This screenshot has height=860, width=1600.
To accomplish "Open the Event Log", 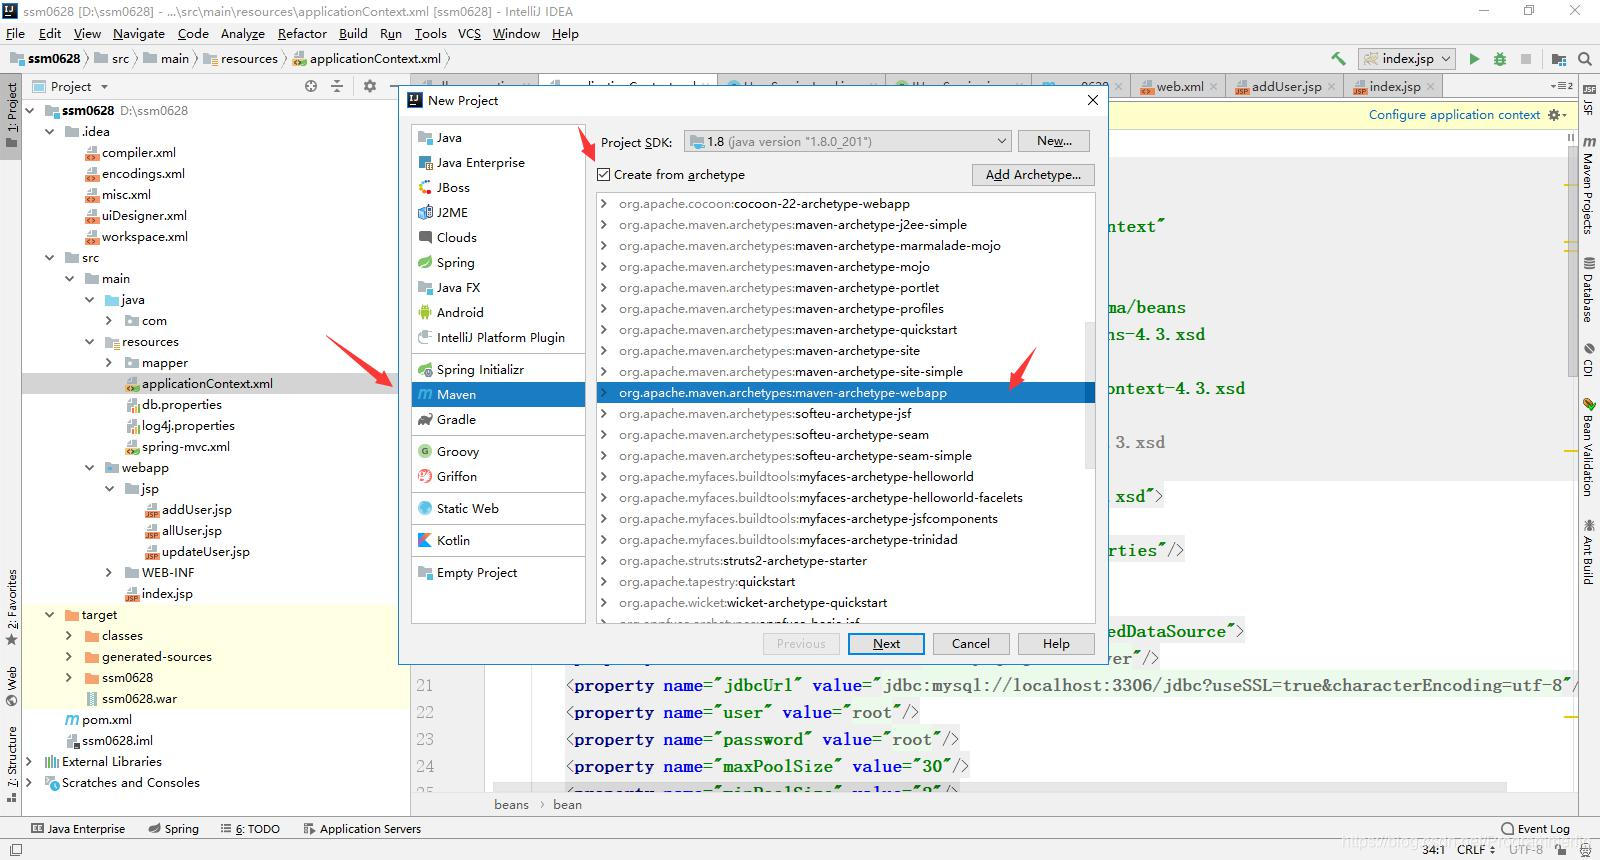I will coord(1536,829).
